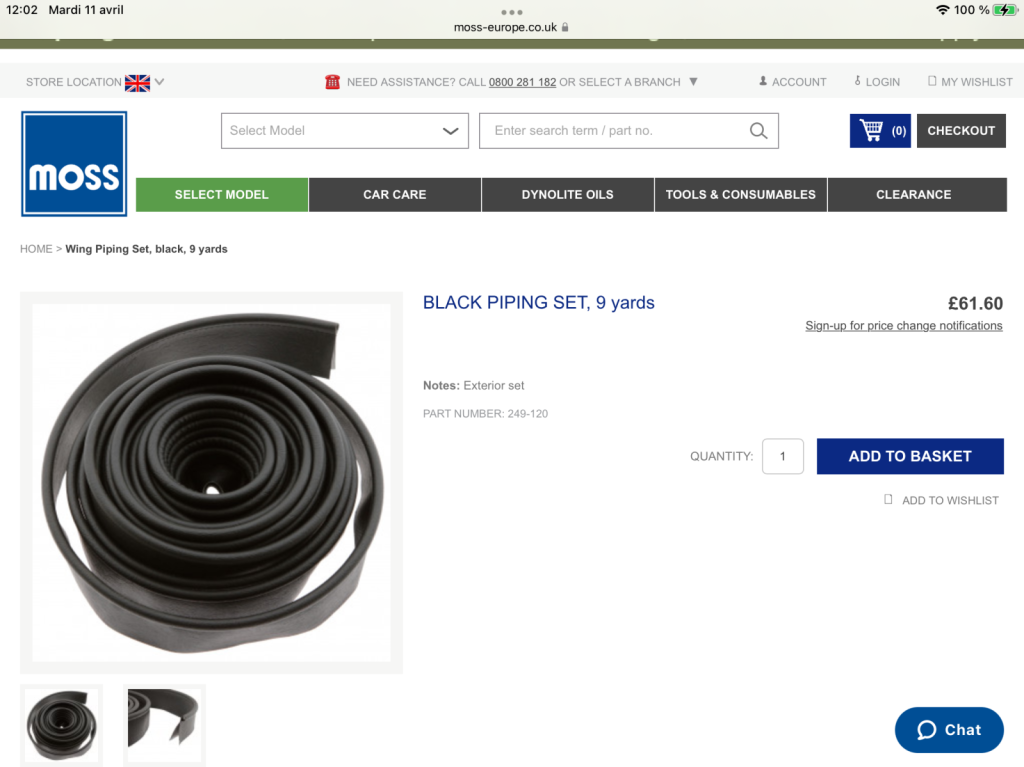Click the £61.60 price
1024x767 pixels.
975,303
